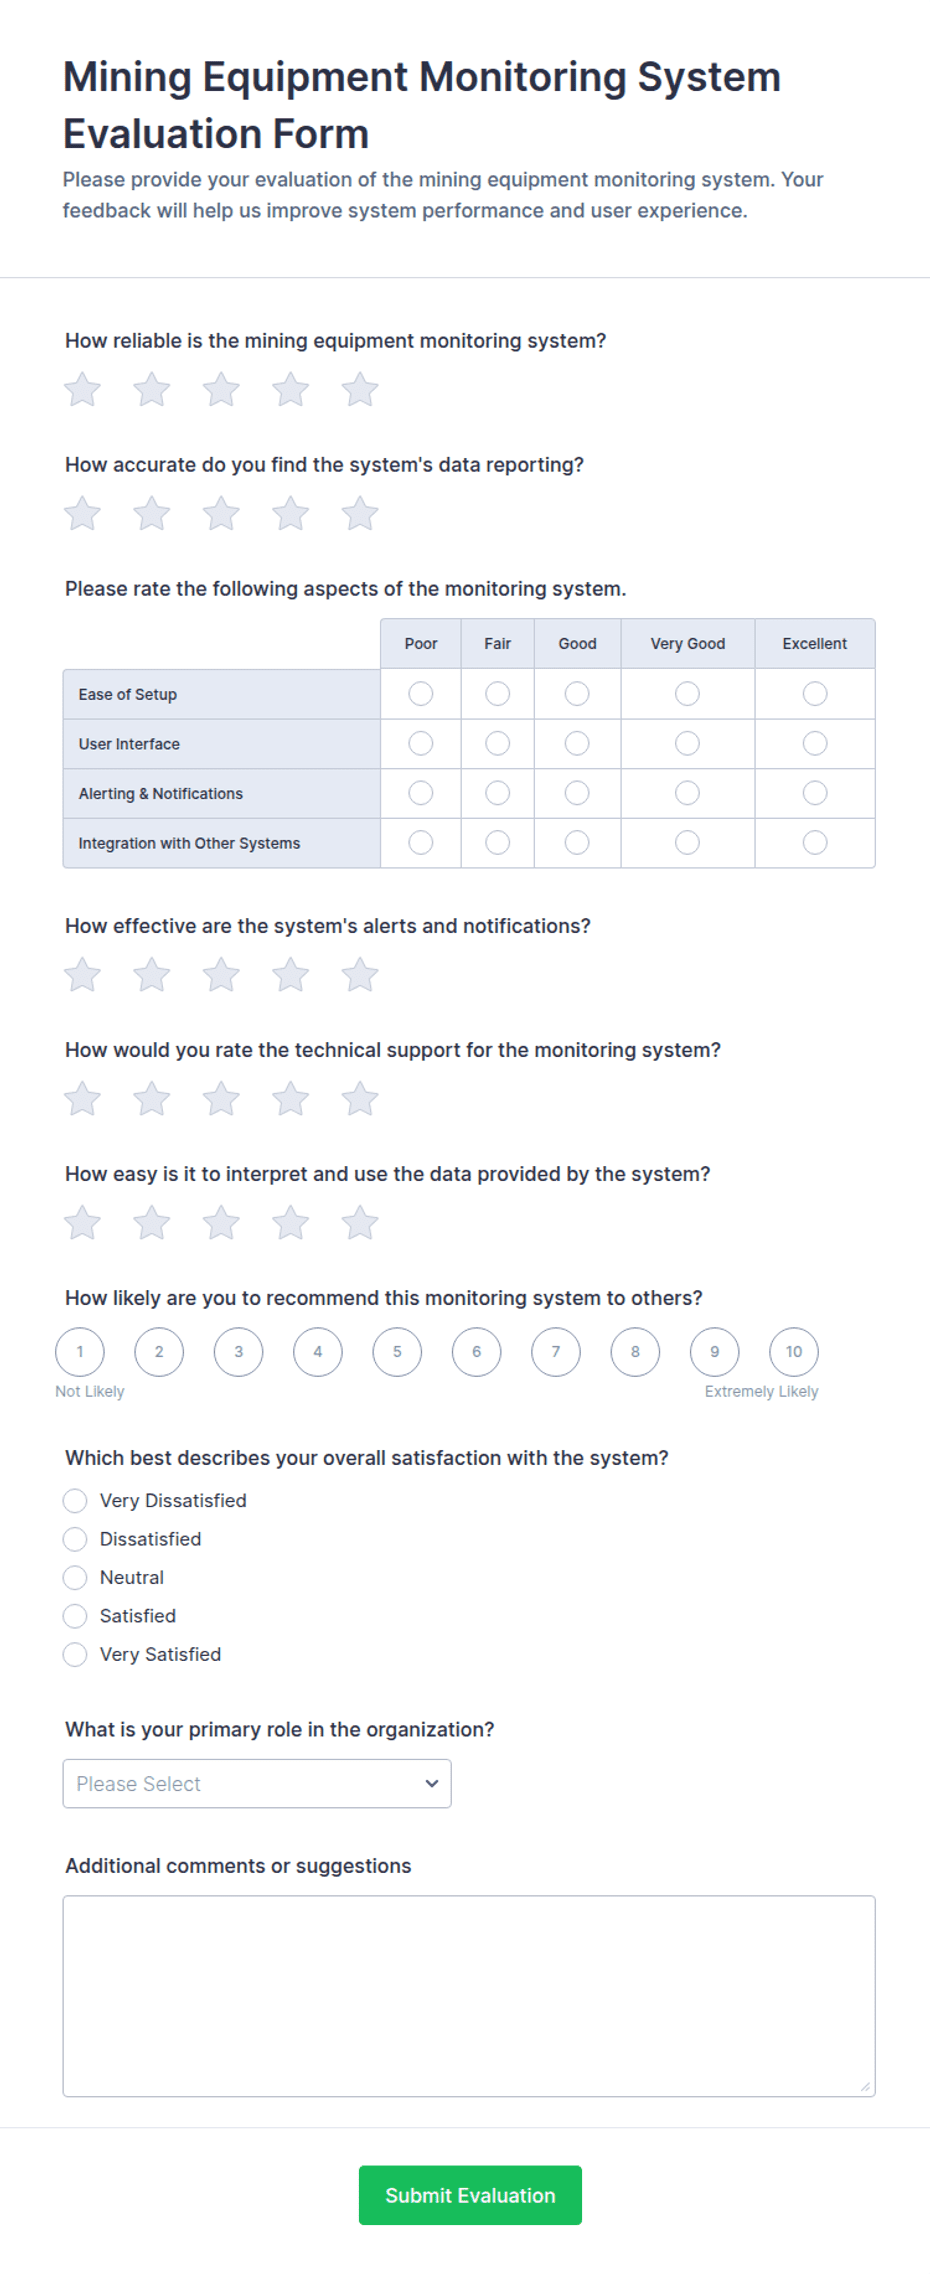Select 10 on the recommendation scale
Screen dimensions: 930x2274
pos(794,1352)
